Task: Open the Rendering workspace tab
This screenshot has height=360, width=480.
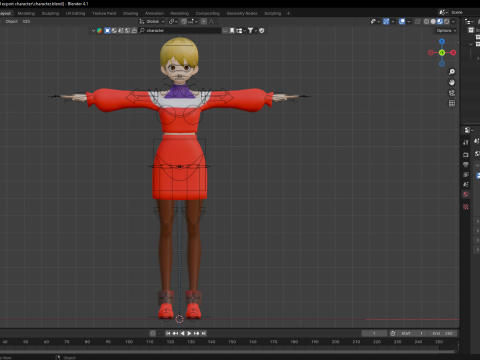Action: tap(180, 13)
